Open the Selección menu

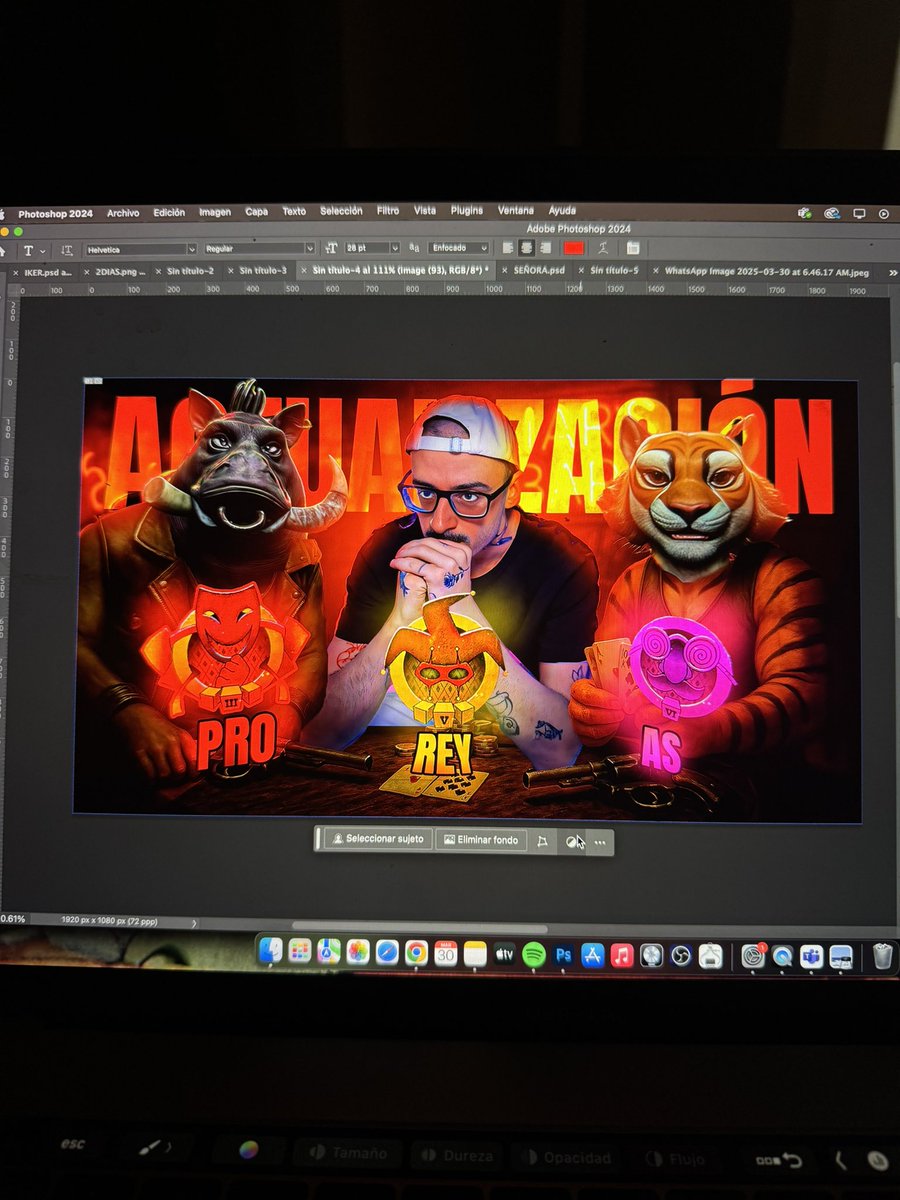click(x=341, y=211)
